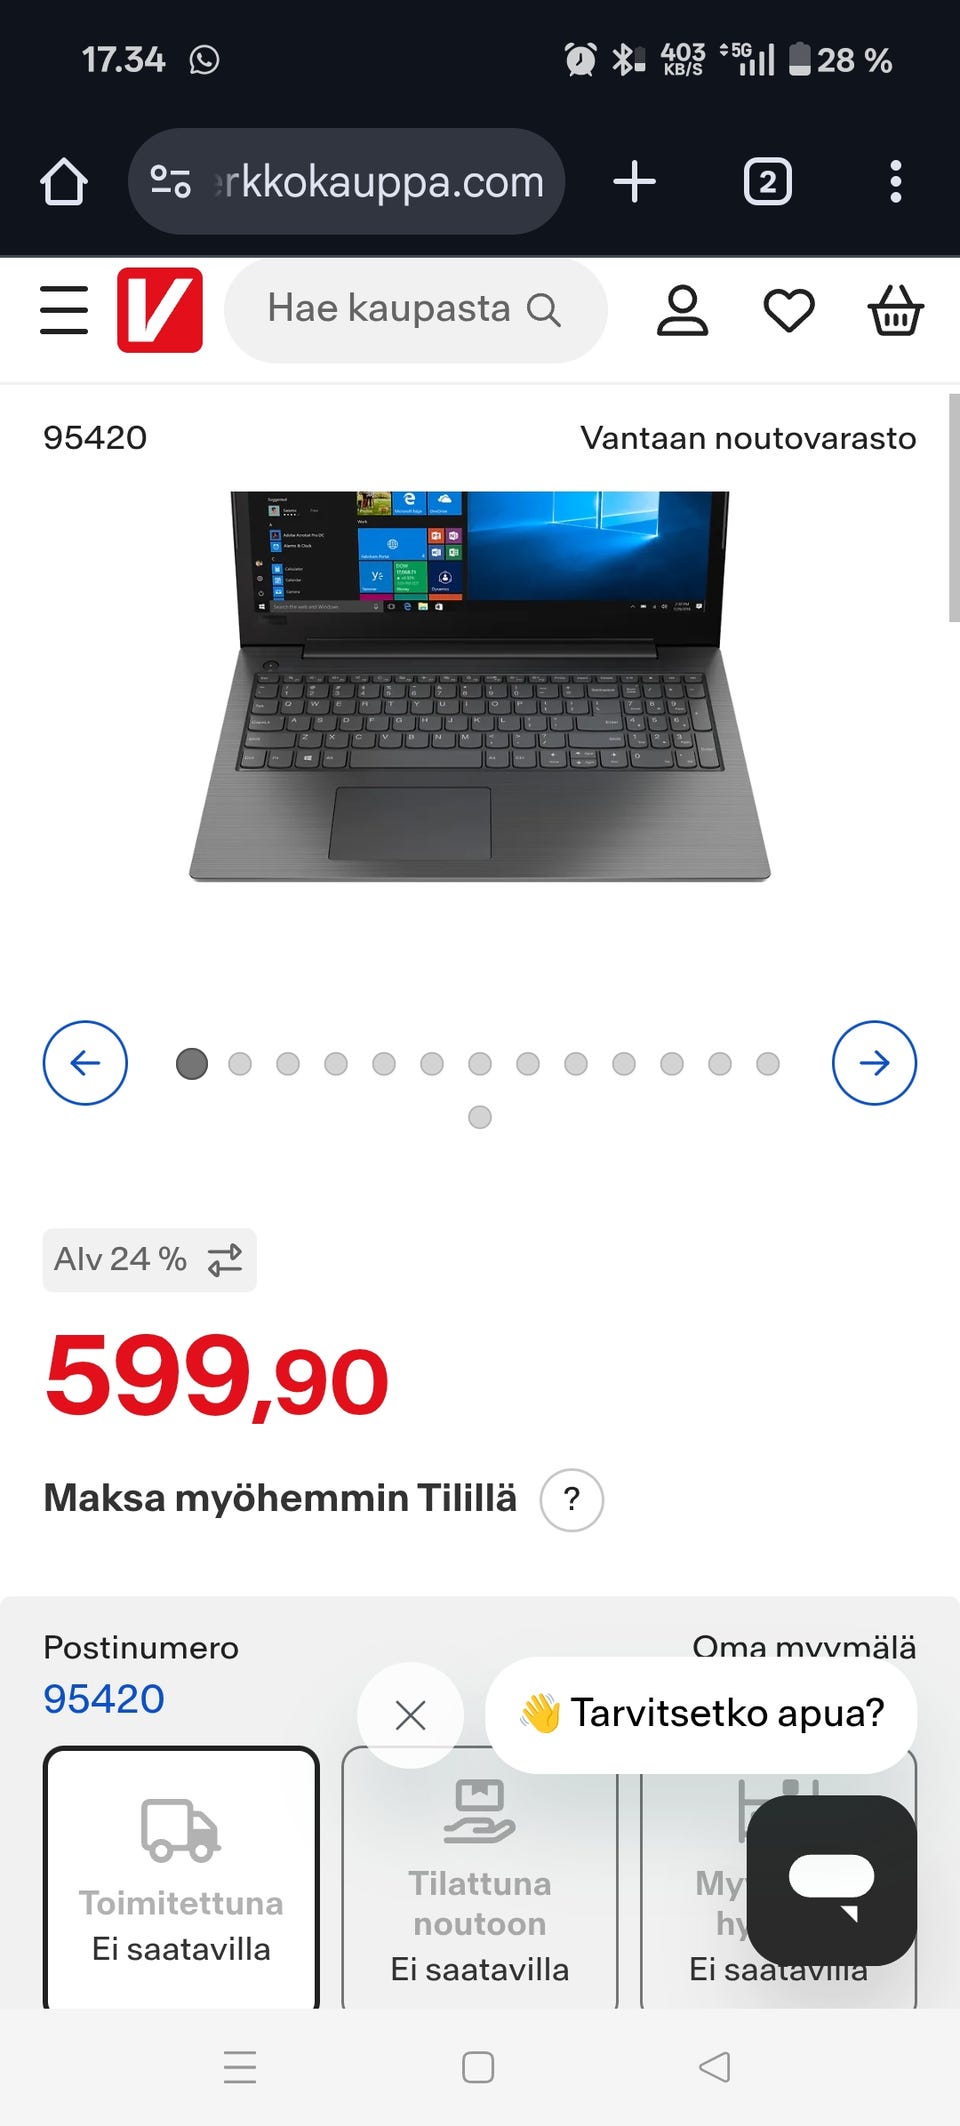This screenshot has width=960, height=2126.
Task: Open the shopping basket icon
Action: tap(895, 310)
